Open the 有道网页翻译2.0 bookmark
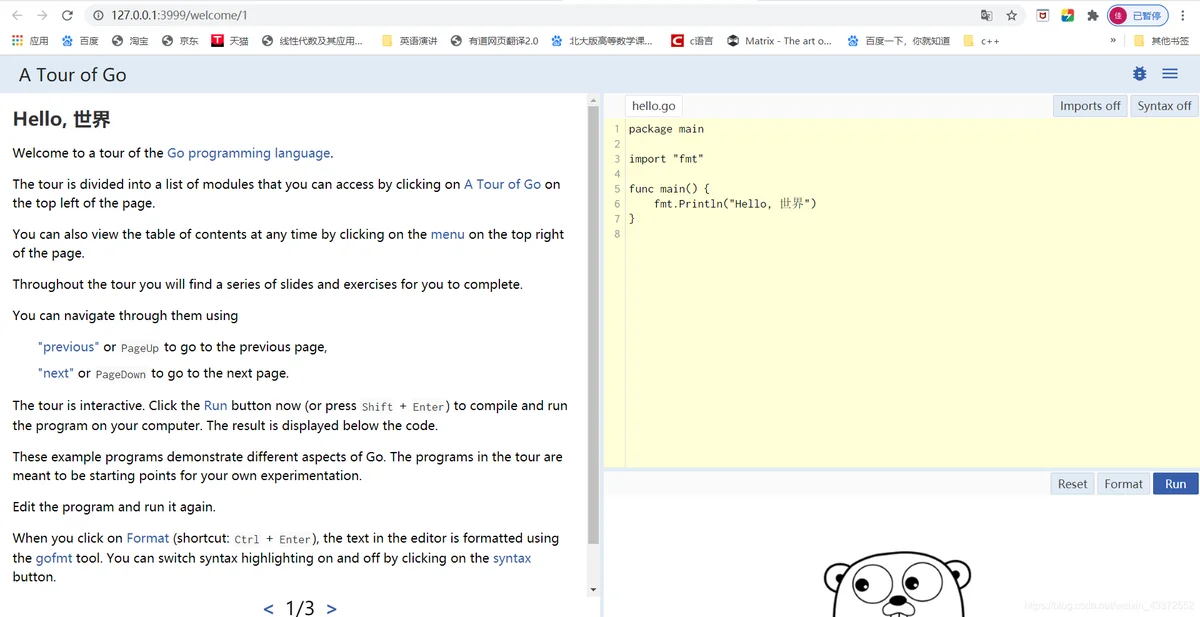Viewport: 1200px width, 617px height. (494, 41)
